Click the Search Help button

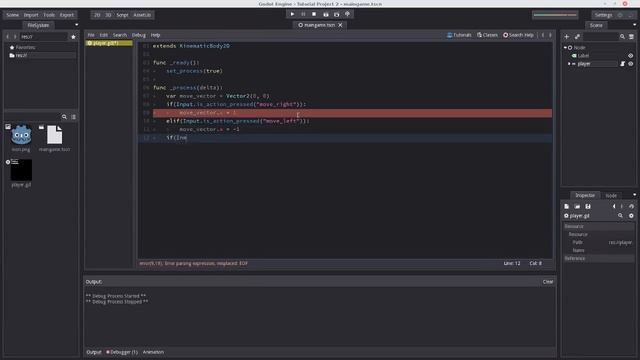coord(518,35)
